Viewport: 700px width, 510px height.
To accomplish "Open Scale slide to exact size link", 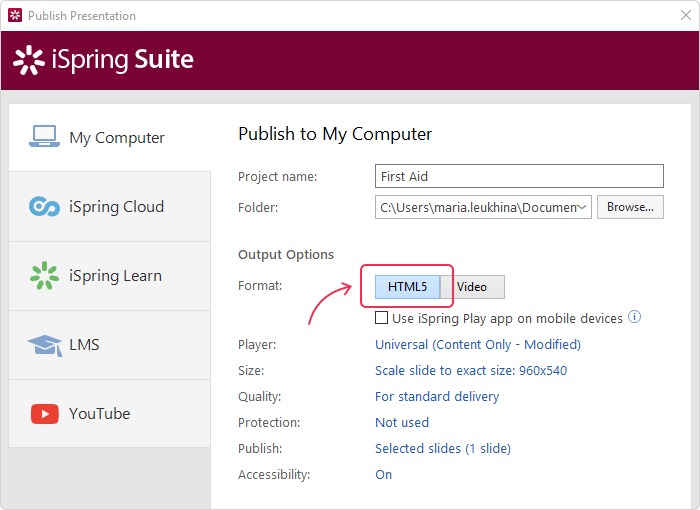I will pyautogui.click(x=471, y=370).
